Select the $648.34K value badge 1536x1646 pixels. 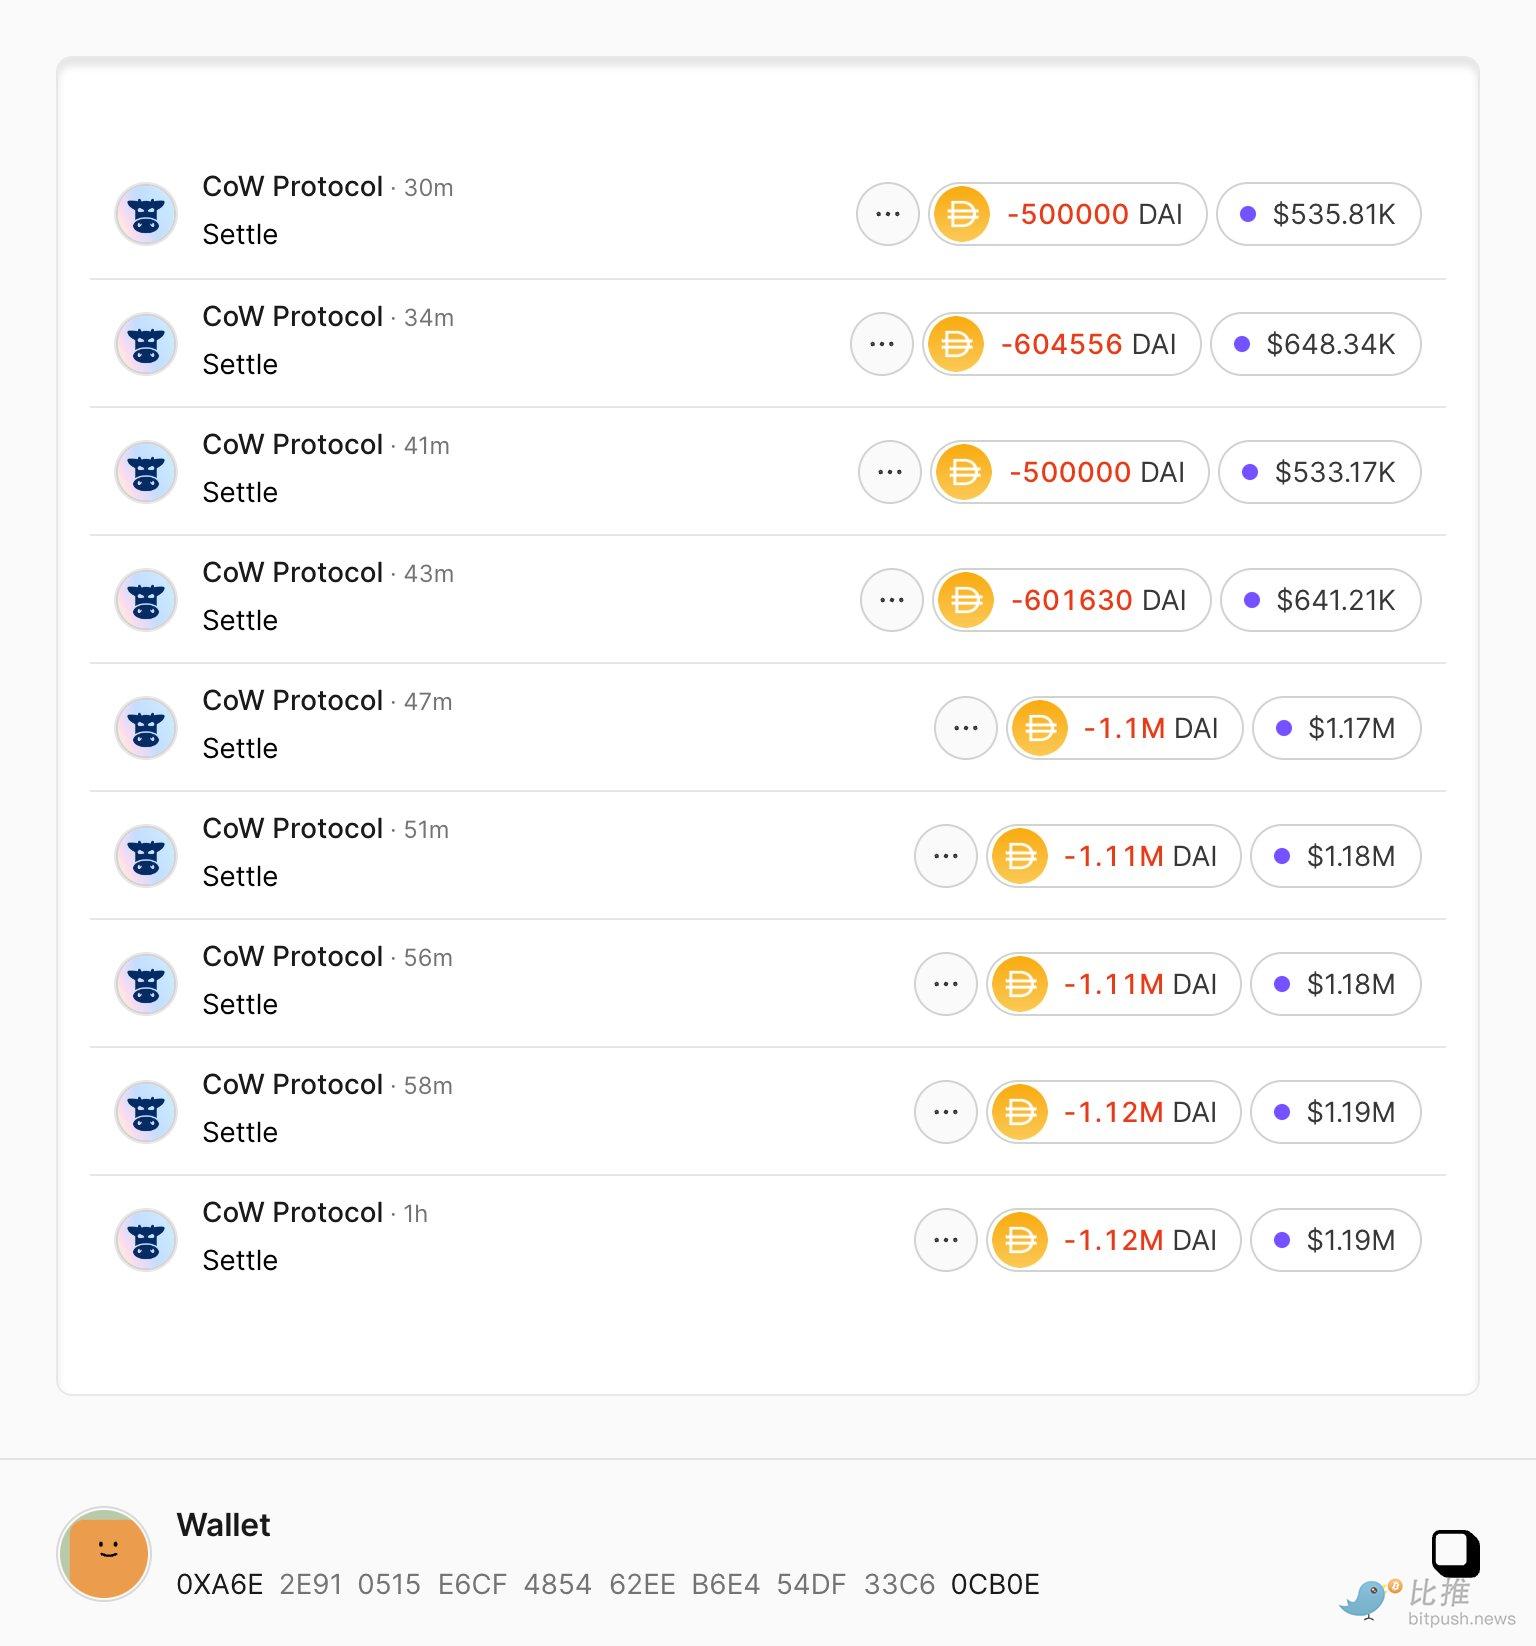(x=1316, y=344)
